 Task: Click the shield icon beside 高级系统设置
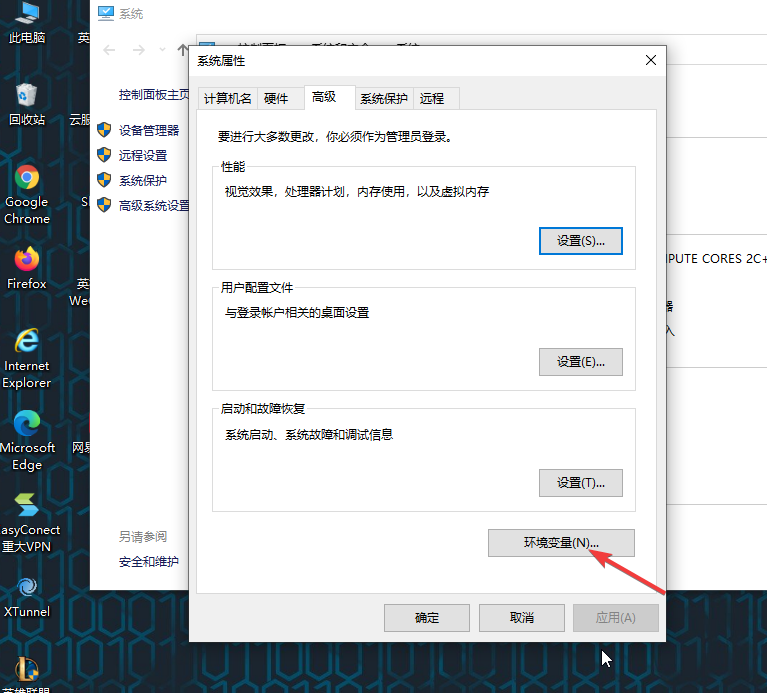[x=104, y=204]
